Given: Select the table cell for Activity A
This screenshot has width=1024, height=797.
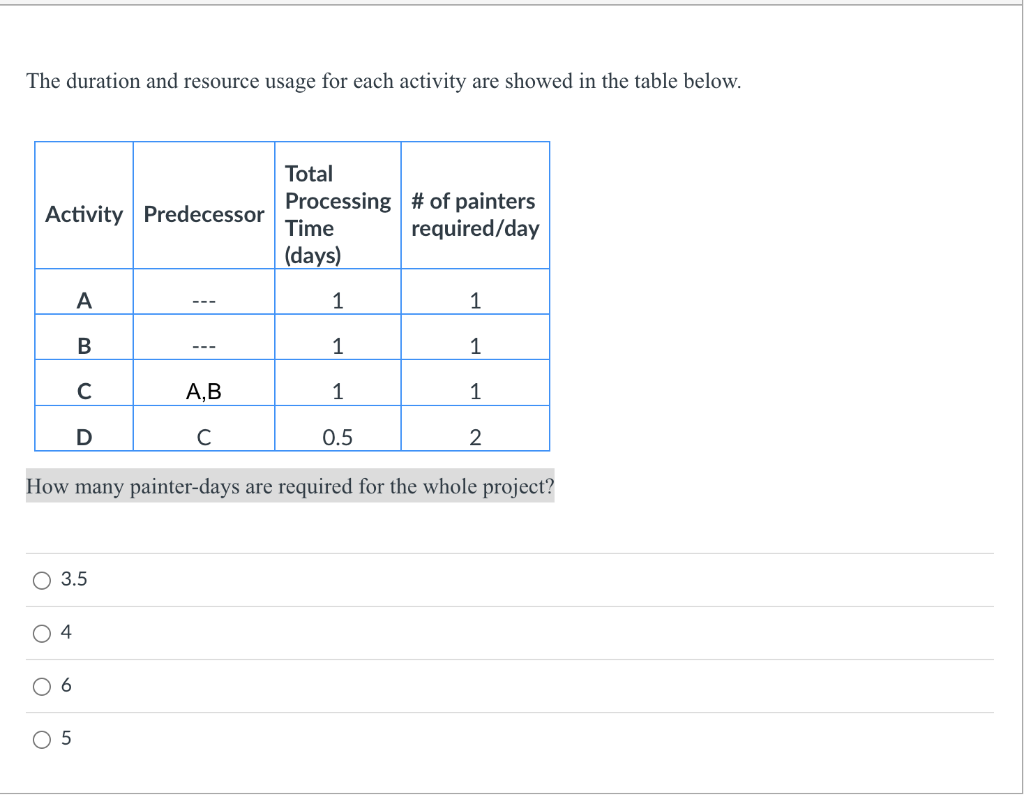Looking at the screenshot, I should click(83, 291).
